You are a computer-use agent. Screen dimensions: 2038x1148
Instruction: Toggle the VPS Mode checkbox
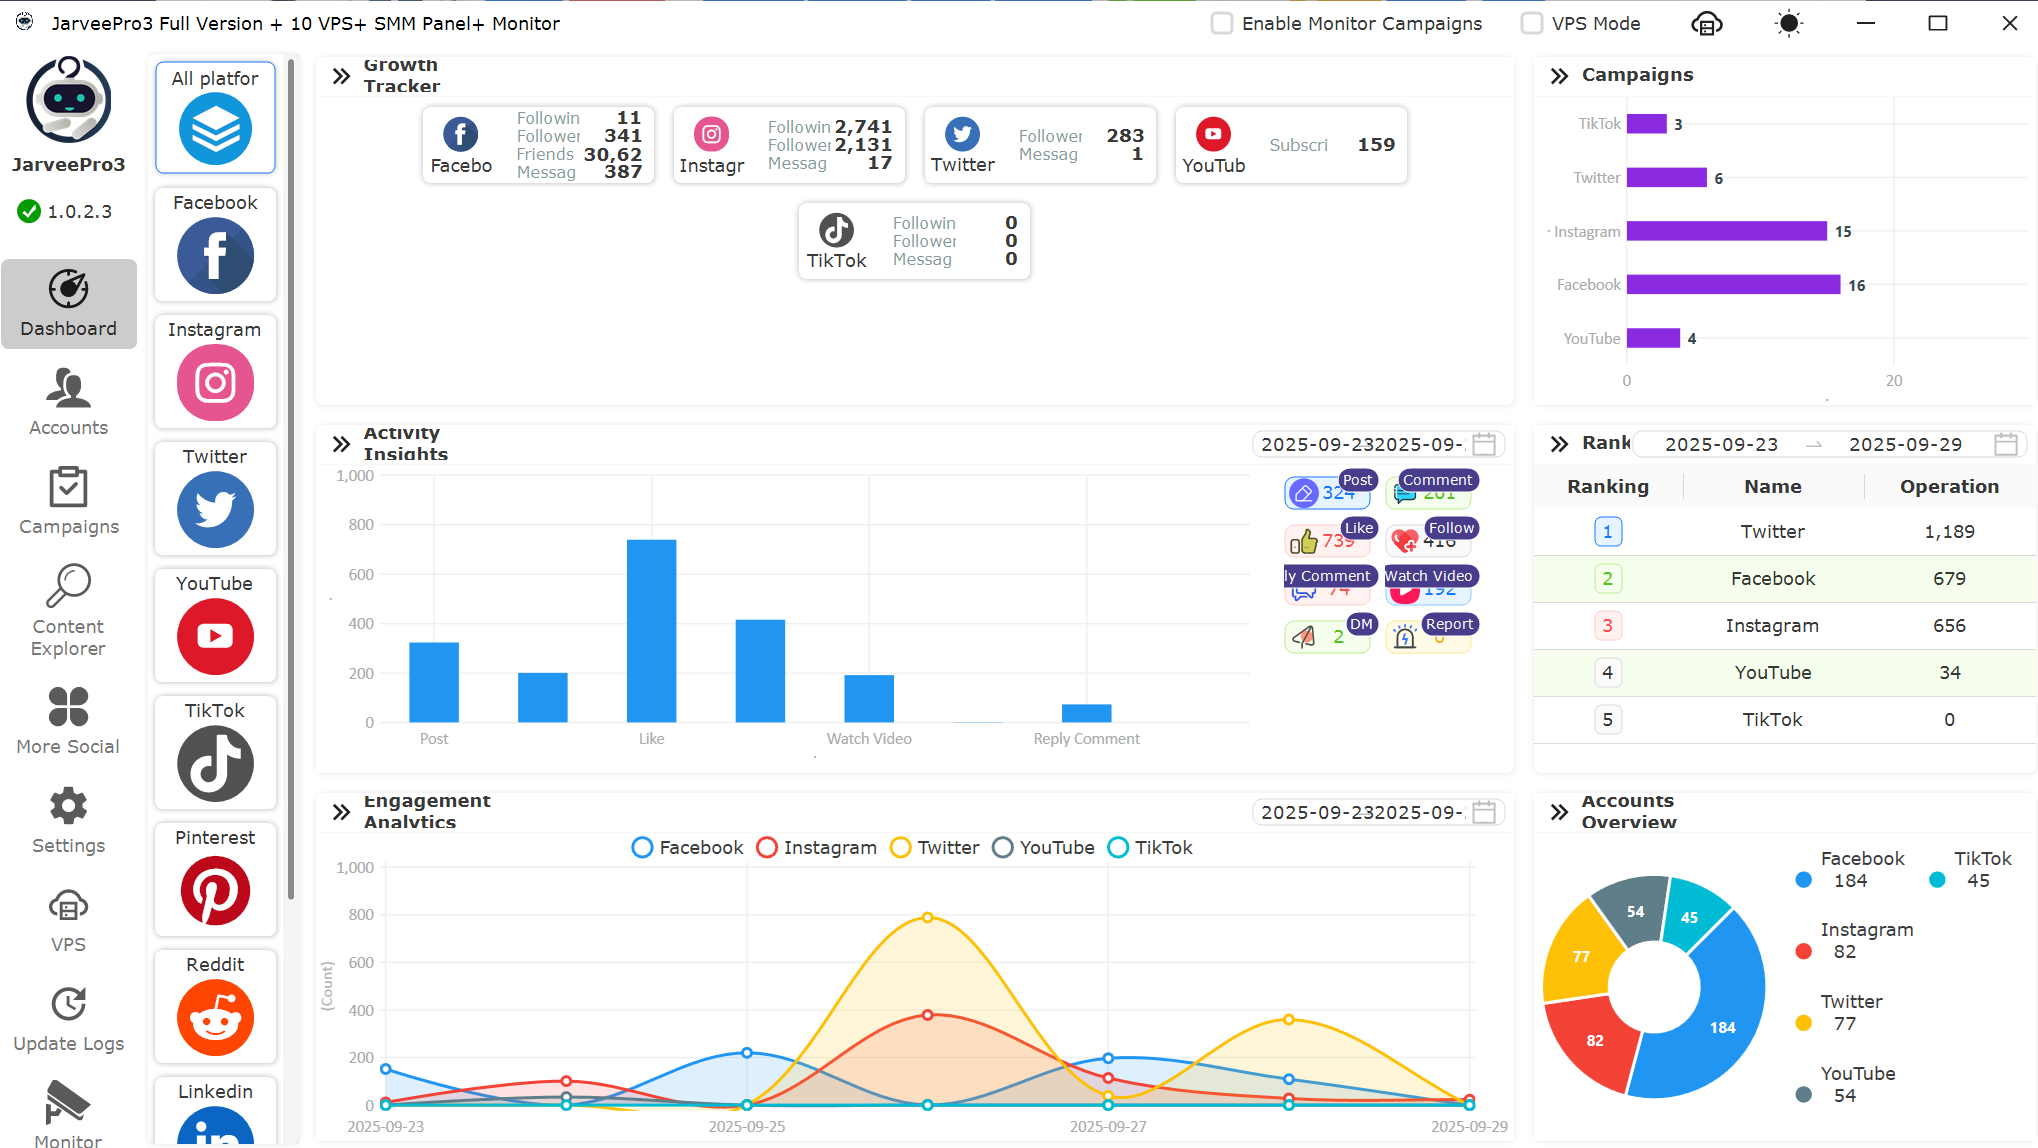coord(1532,23)
